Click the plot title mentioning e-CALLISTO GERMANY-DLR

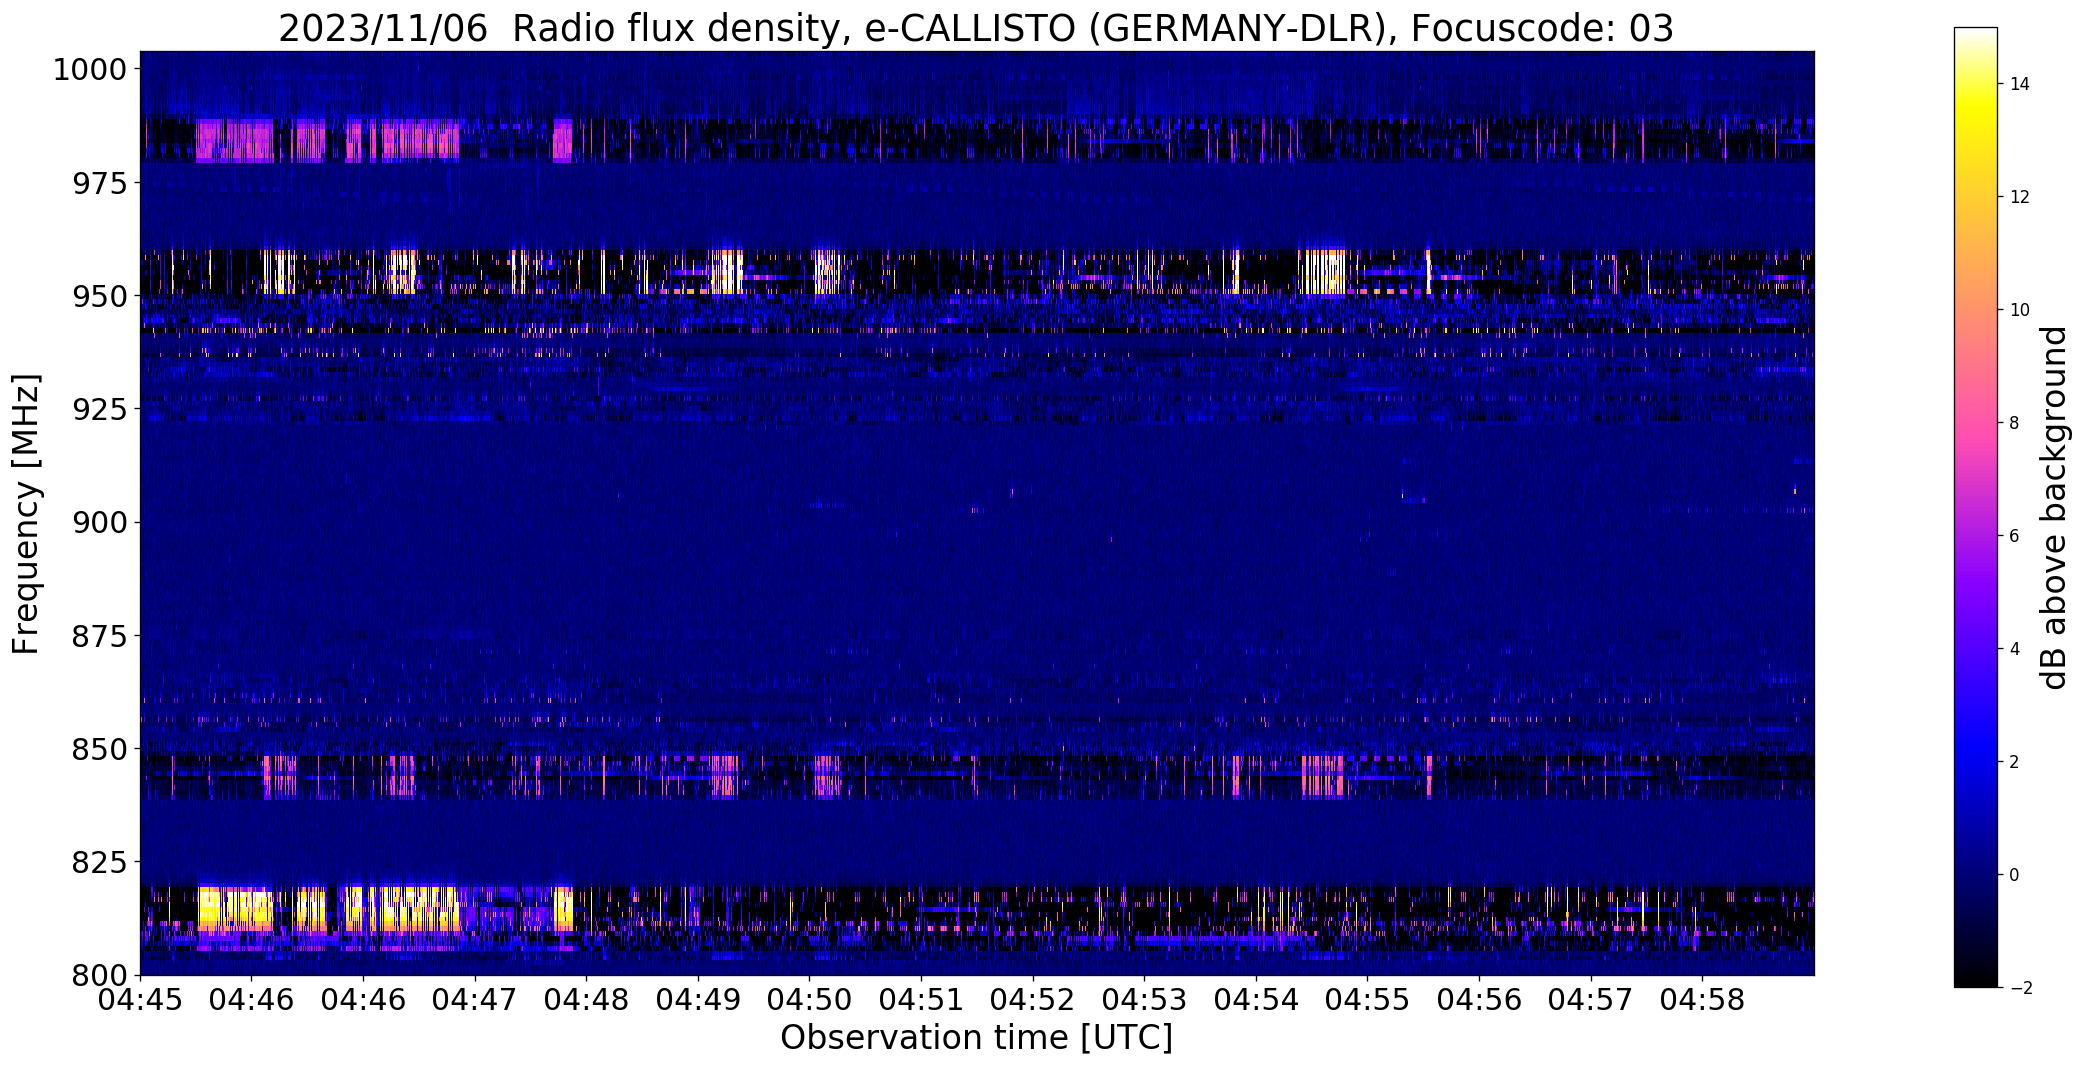click(x=975, y=28)
